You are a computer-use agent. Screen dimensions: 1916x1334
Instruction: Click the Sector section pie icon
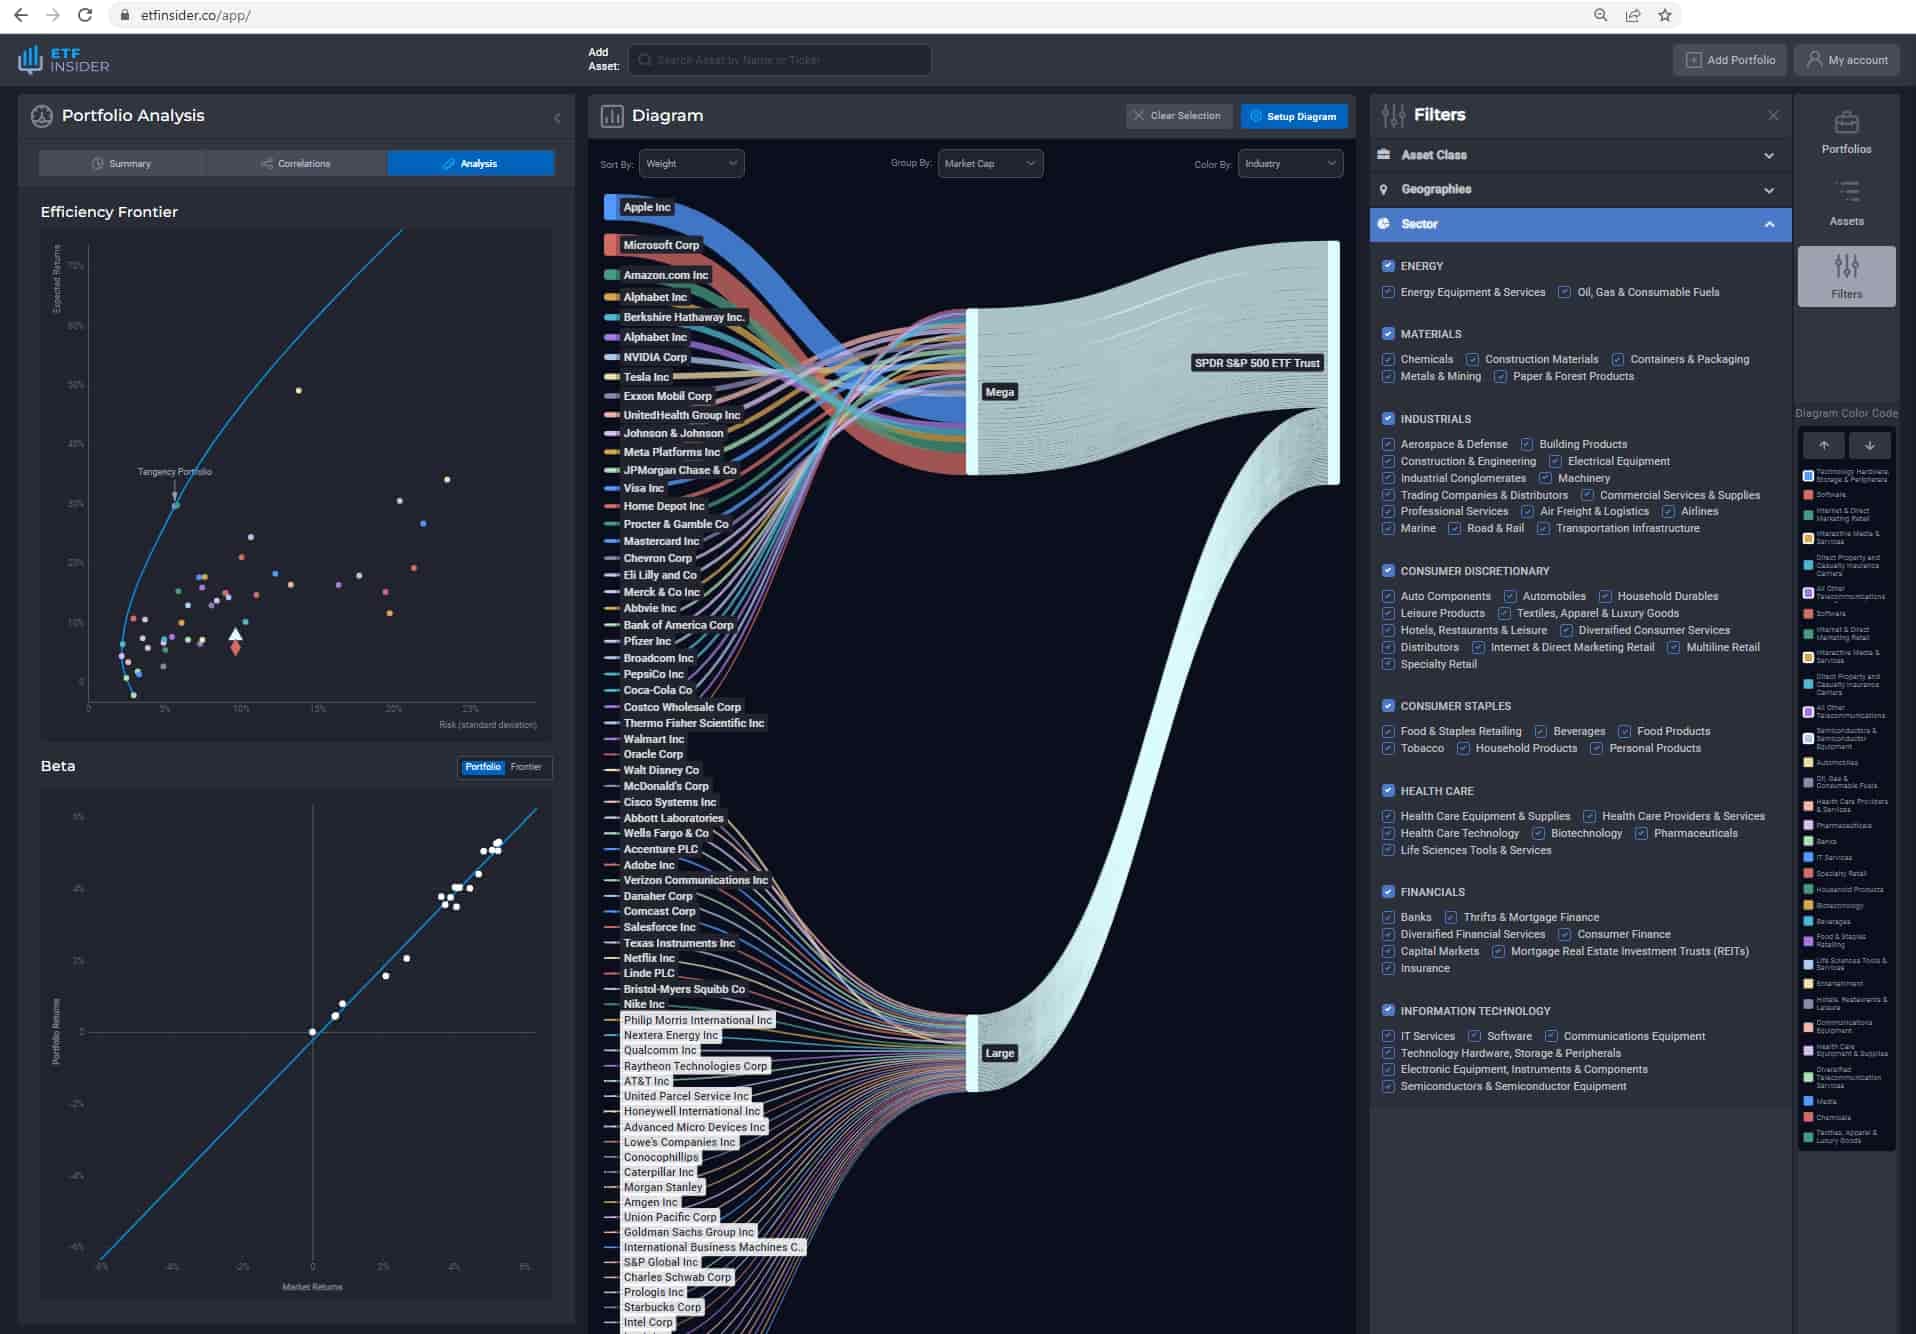click(x=1384, y=224)
